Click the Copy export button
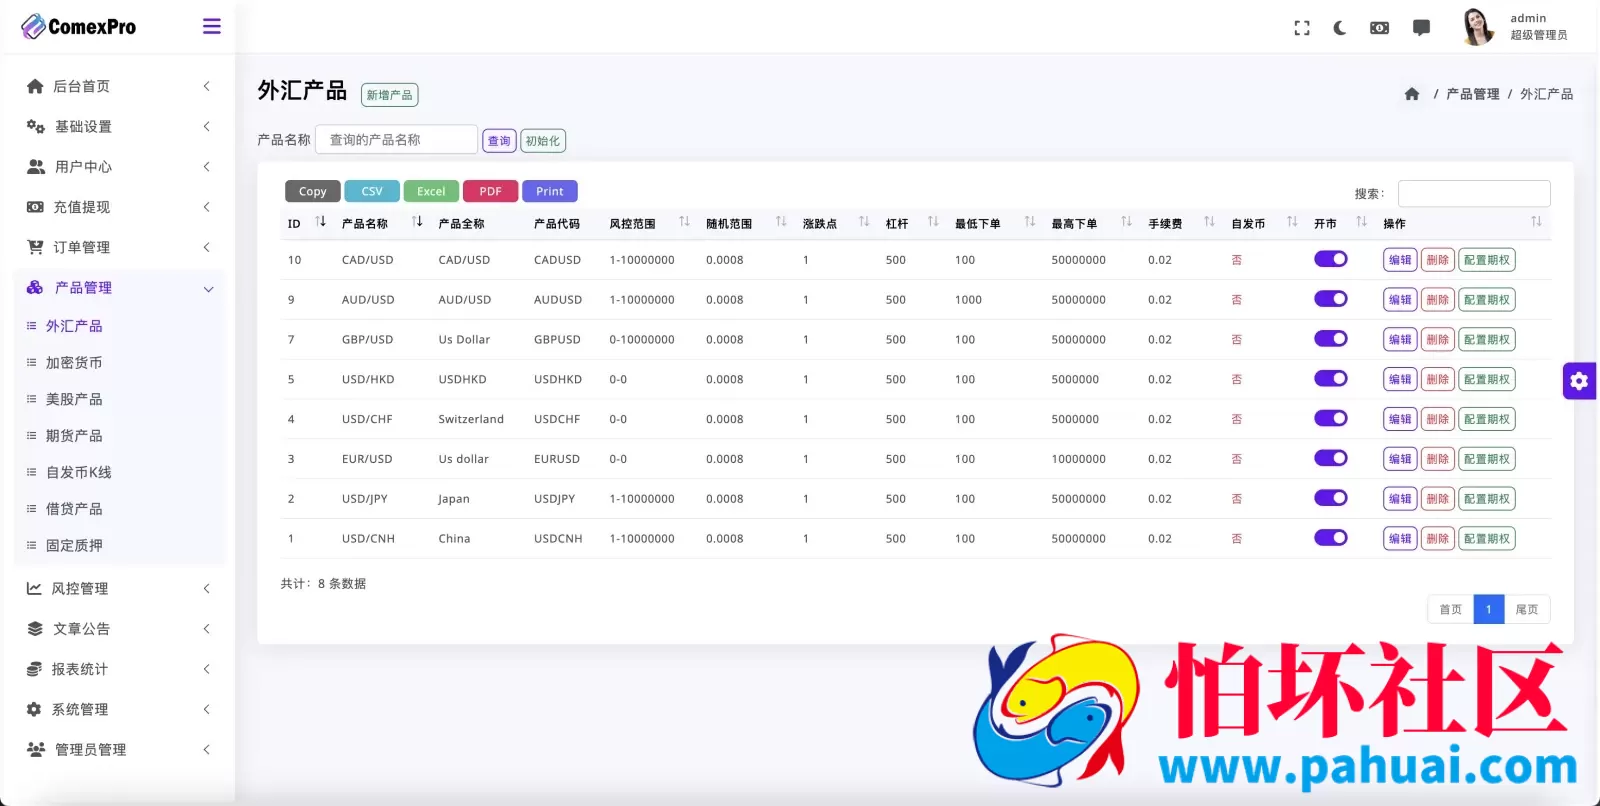 pyautogui.click(x=313, y=191)
